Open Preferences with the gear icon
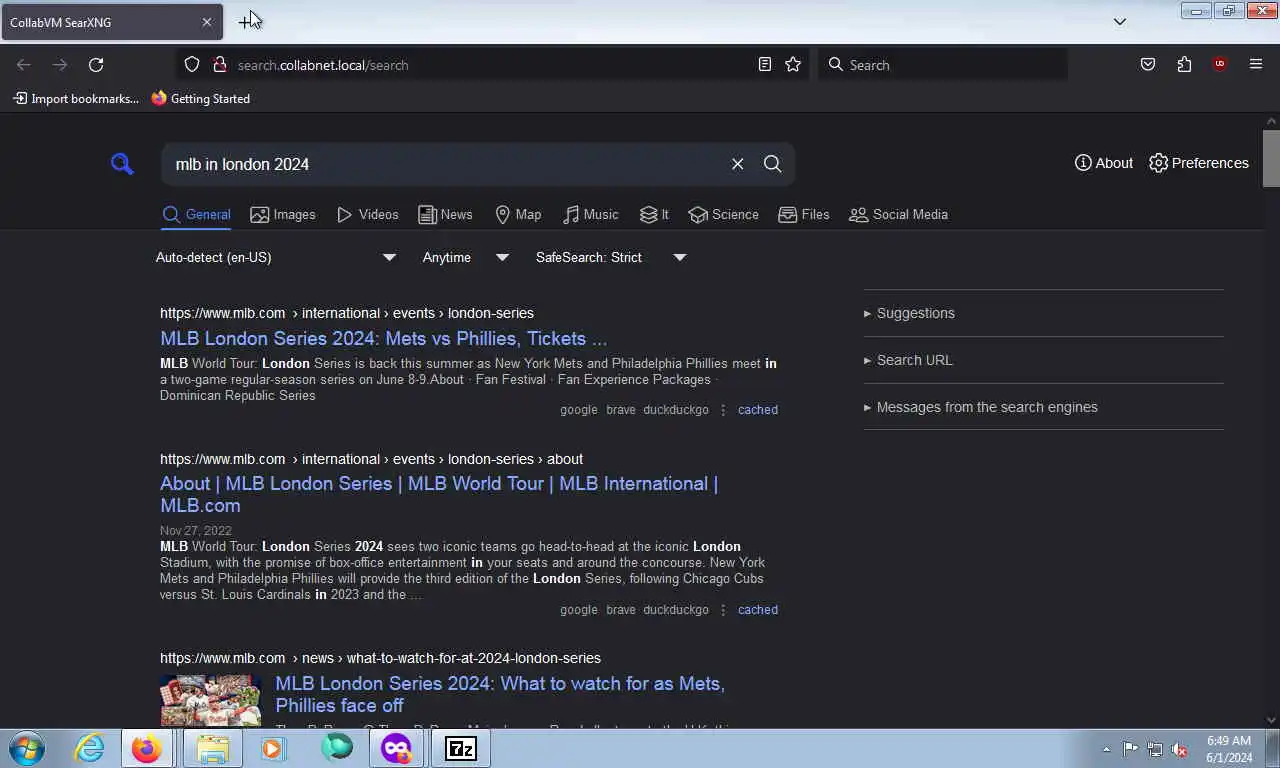The width and height of the screenshot is (1280, 768). pyautogui.click(x=1199, y=163)
